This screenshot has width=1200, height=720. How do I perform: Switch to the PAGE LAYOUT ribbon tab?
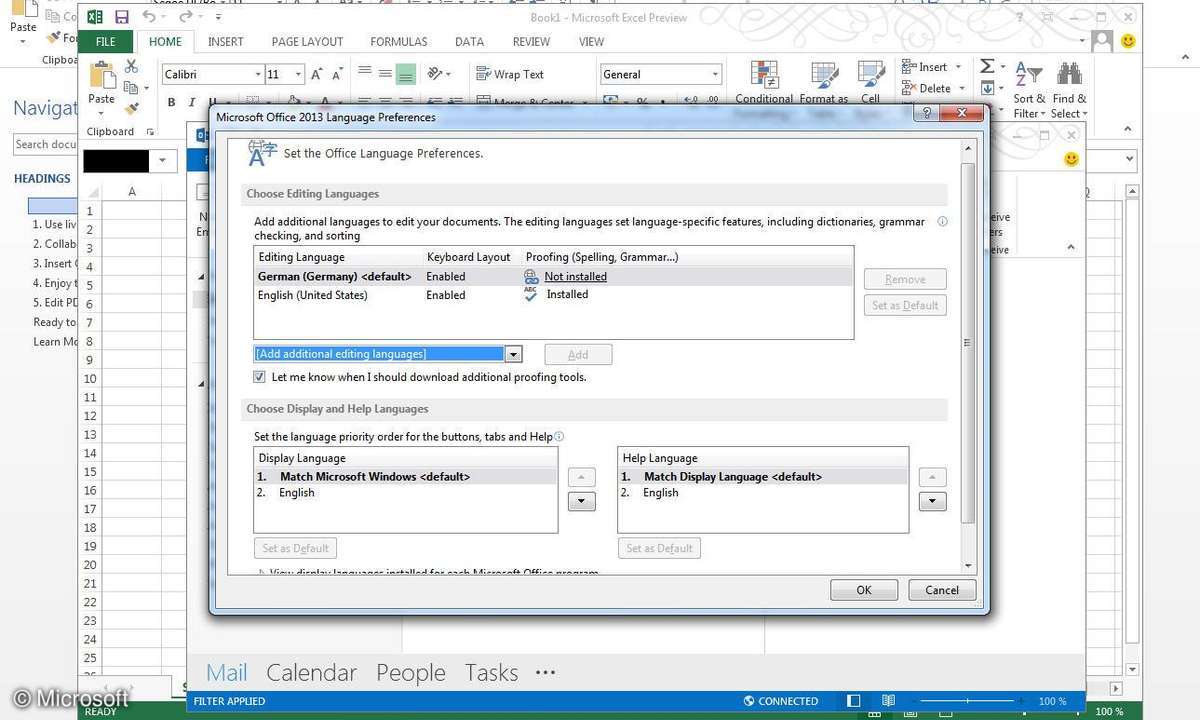click(307, 42)
